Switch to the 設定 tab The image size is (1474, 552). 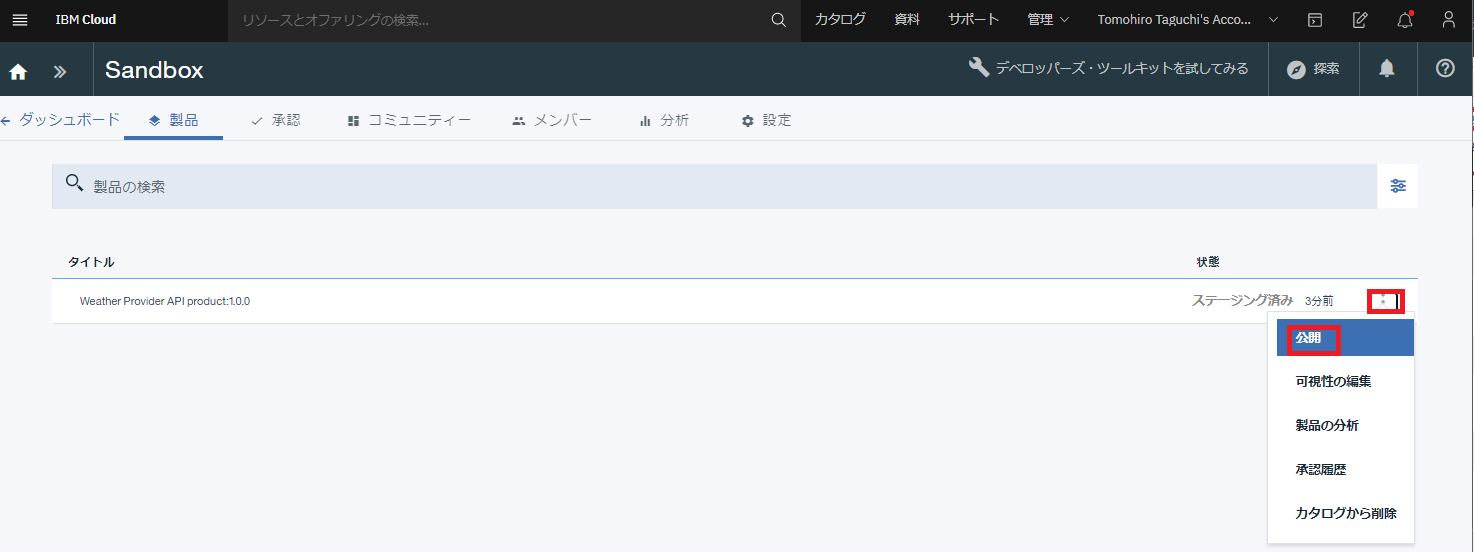pos(766,120)
